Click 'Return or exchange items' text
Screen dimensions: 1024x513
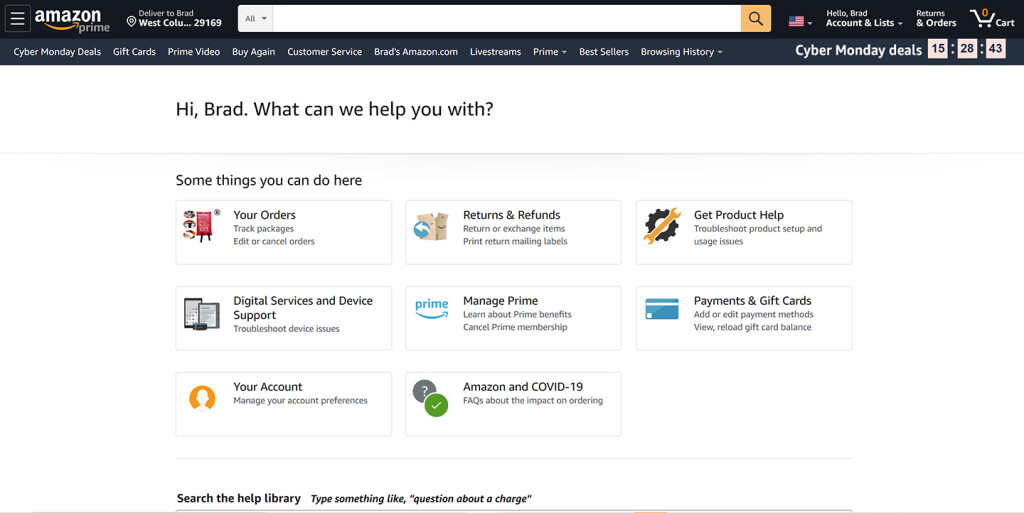pyautogui.click(x=514, y=228)
